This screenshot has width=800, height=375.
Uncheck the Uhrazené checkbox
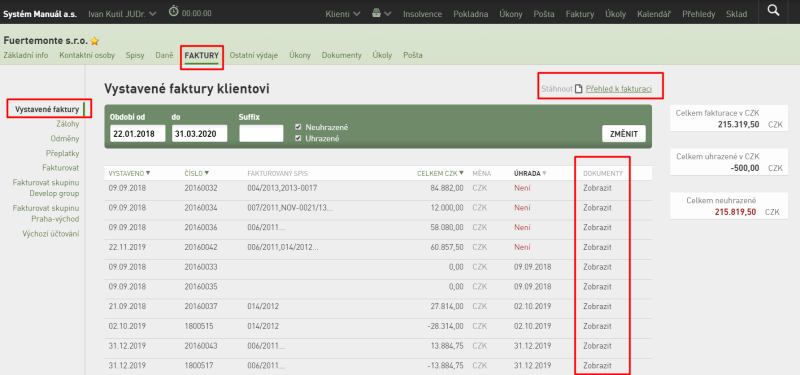(298, 138)
